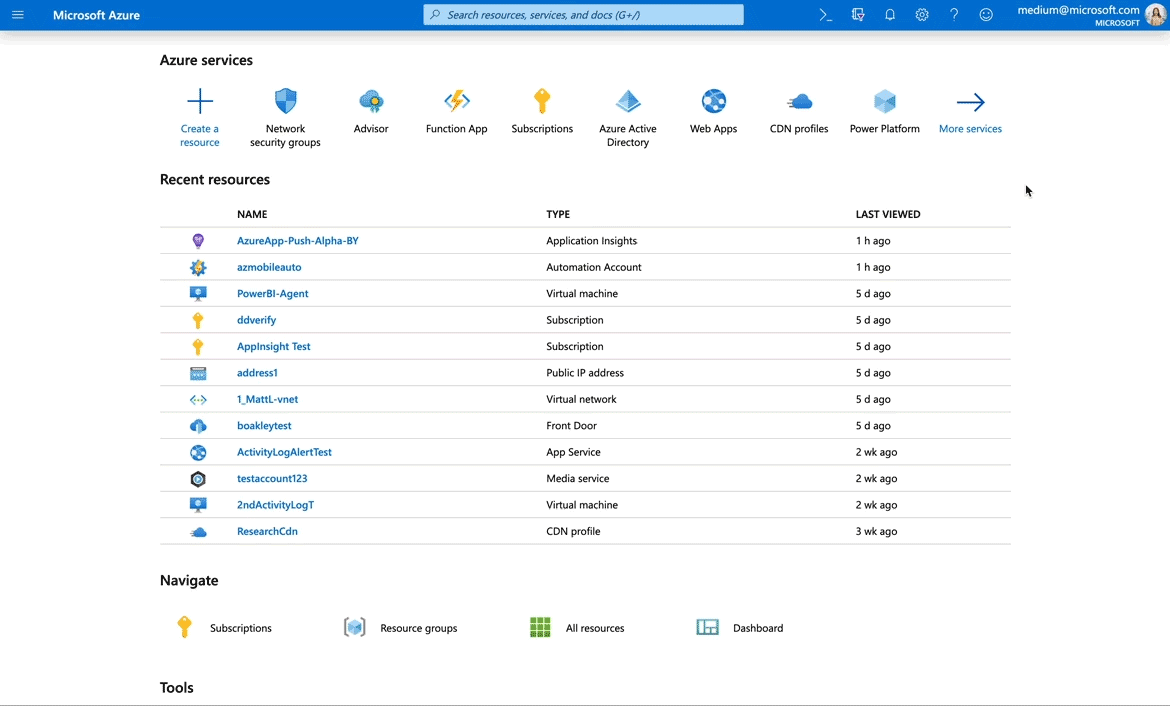The image size is (1170, 706).
Task: Open the 2ndActivityLogT link
Action: [x=275, y=505]
